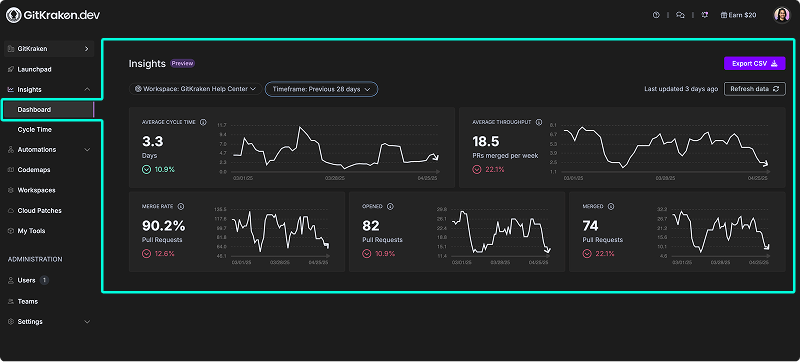The image size is (800, 362).
Task: Expand the Automations section chevron
Action: click(x=87, y=150)
